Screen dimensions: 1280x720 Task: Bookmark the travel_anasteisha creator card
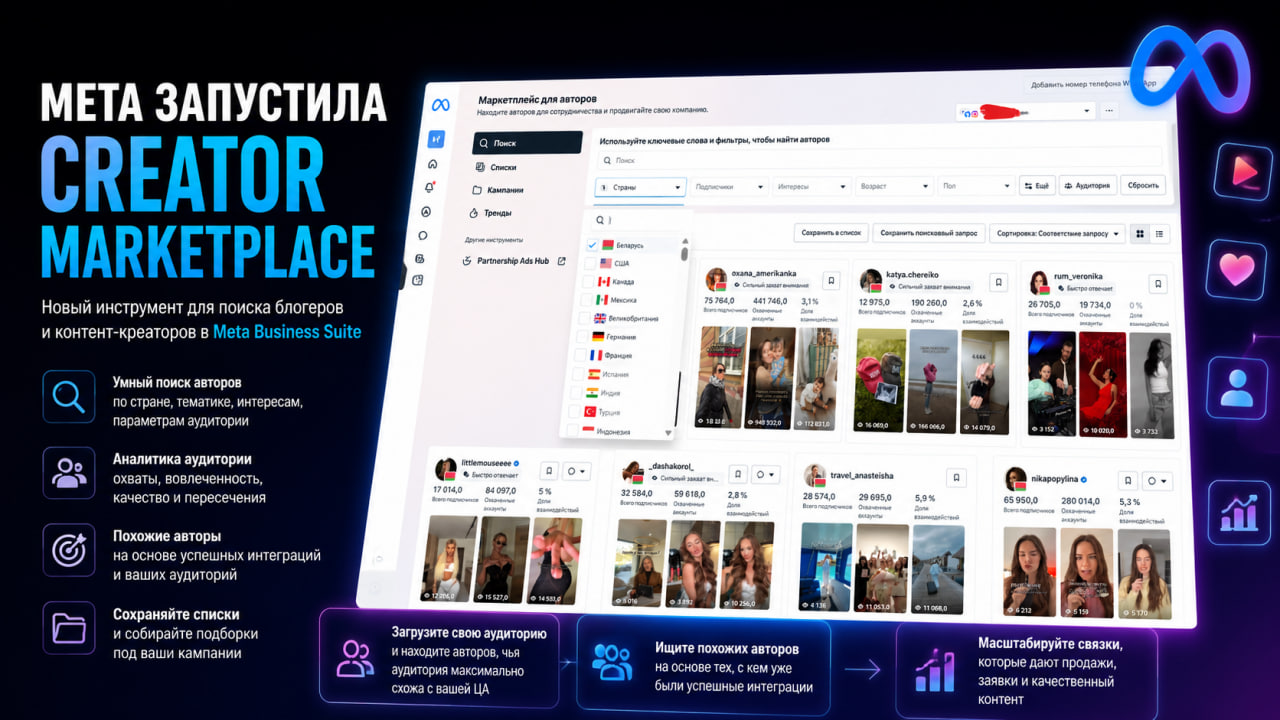(x=956, y=478)
